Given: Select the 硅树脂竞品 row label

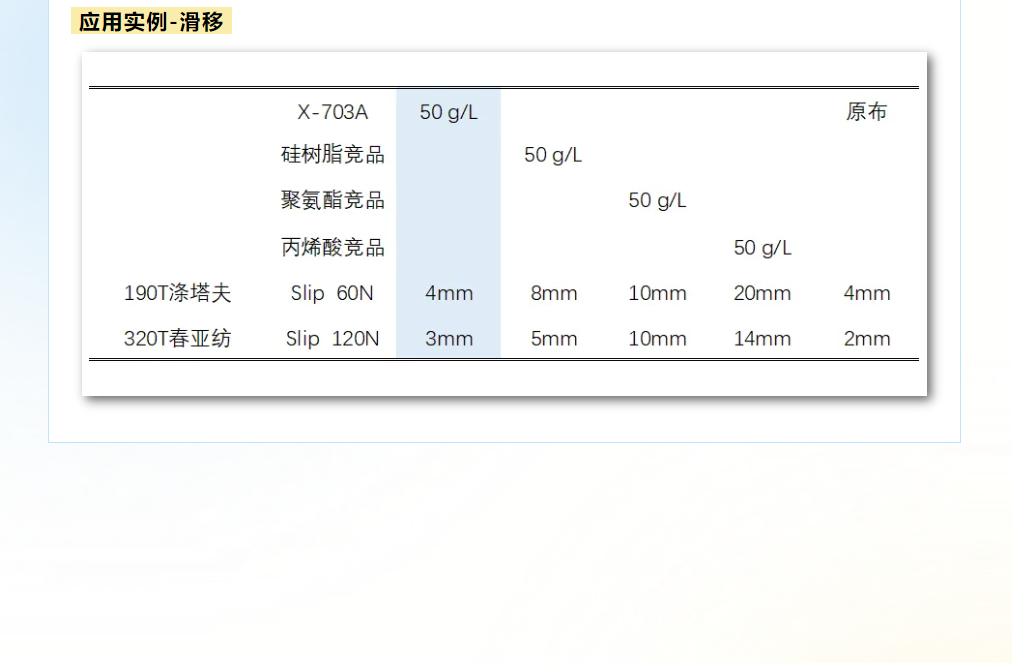Looking at the screenshot, I should (x=332, y=155).
